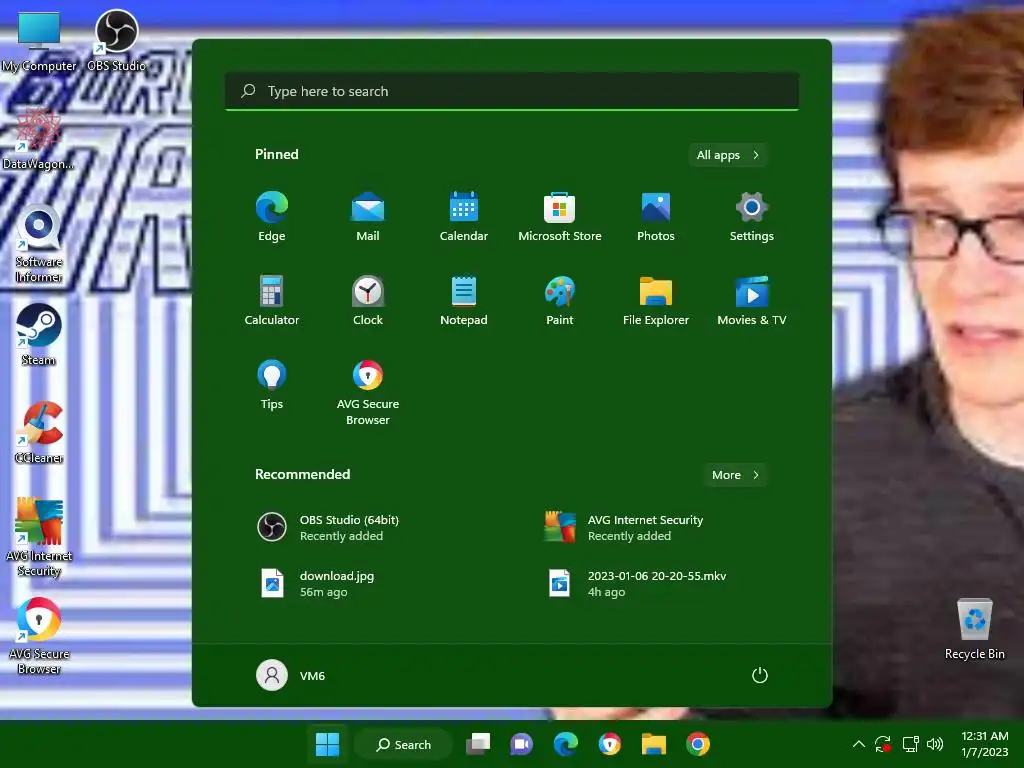This screenshot has height=768, width=1024.
Task: Open Settings from pinned apps
Action: (752, 217)
